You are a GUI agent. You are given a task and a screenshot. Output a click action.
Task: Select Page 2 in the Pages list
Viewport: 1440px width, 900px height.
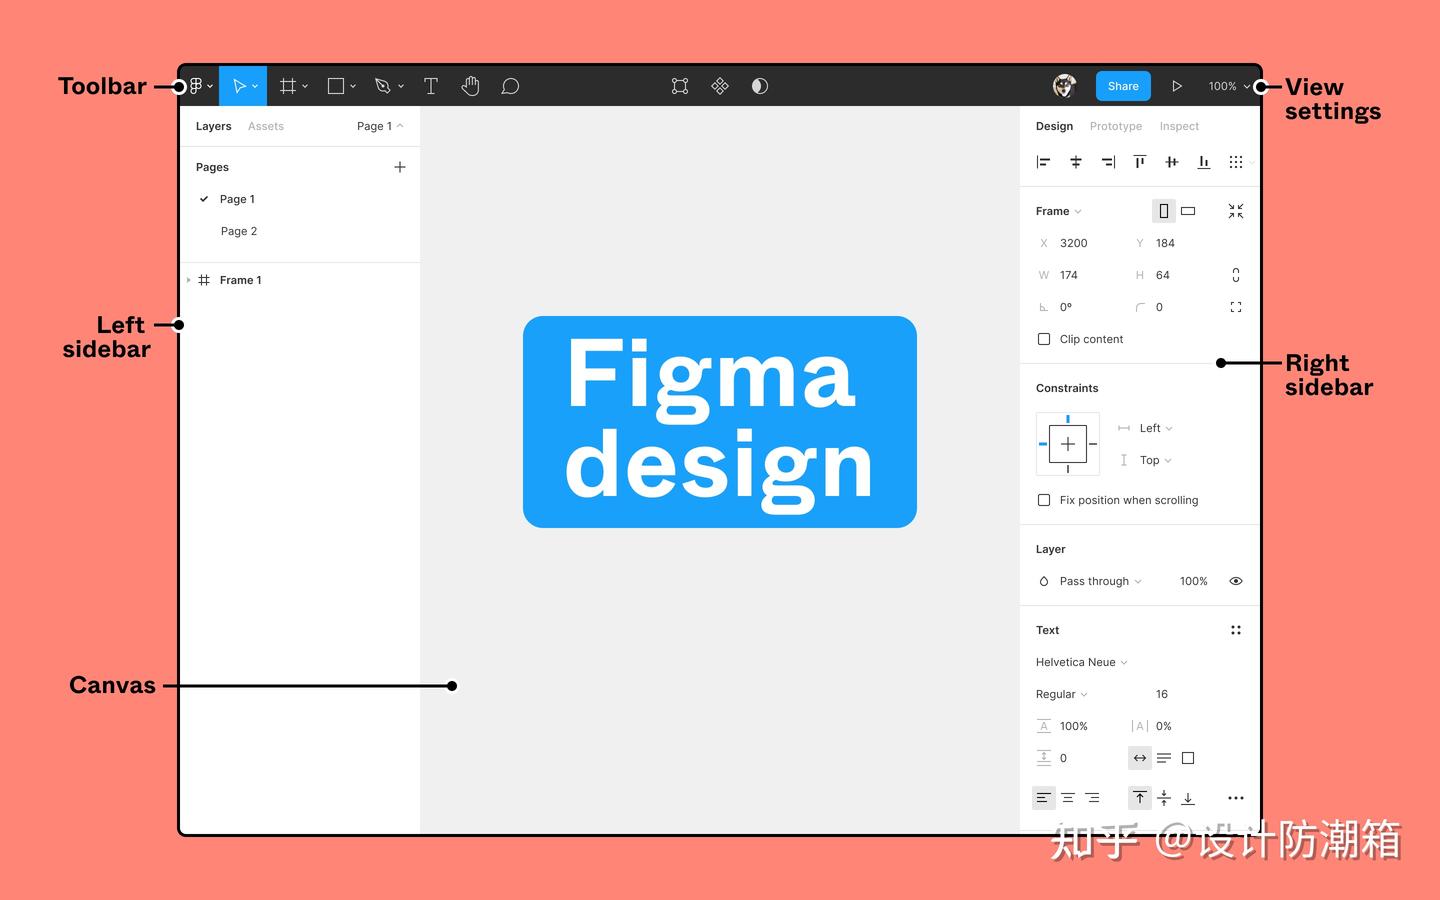[238, 231]
